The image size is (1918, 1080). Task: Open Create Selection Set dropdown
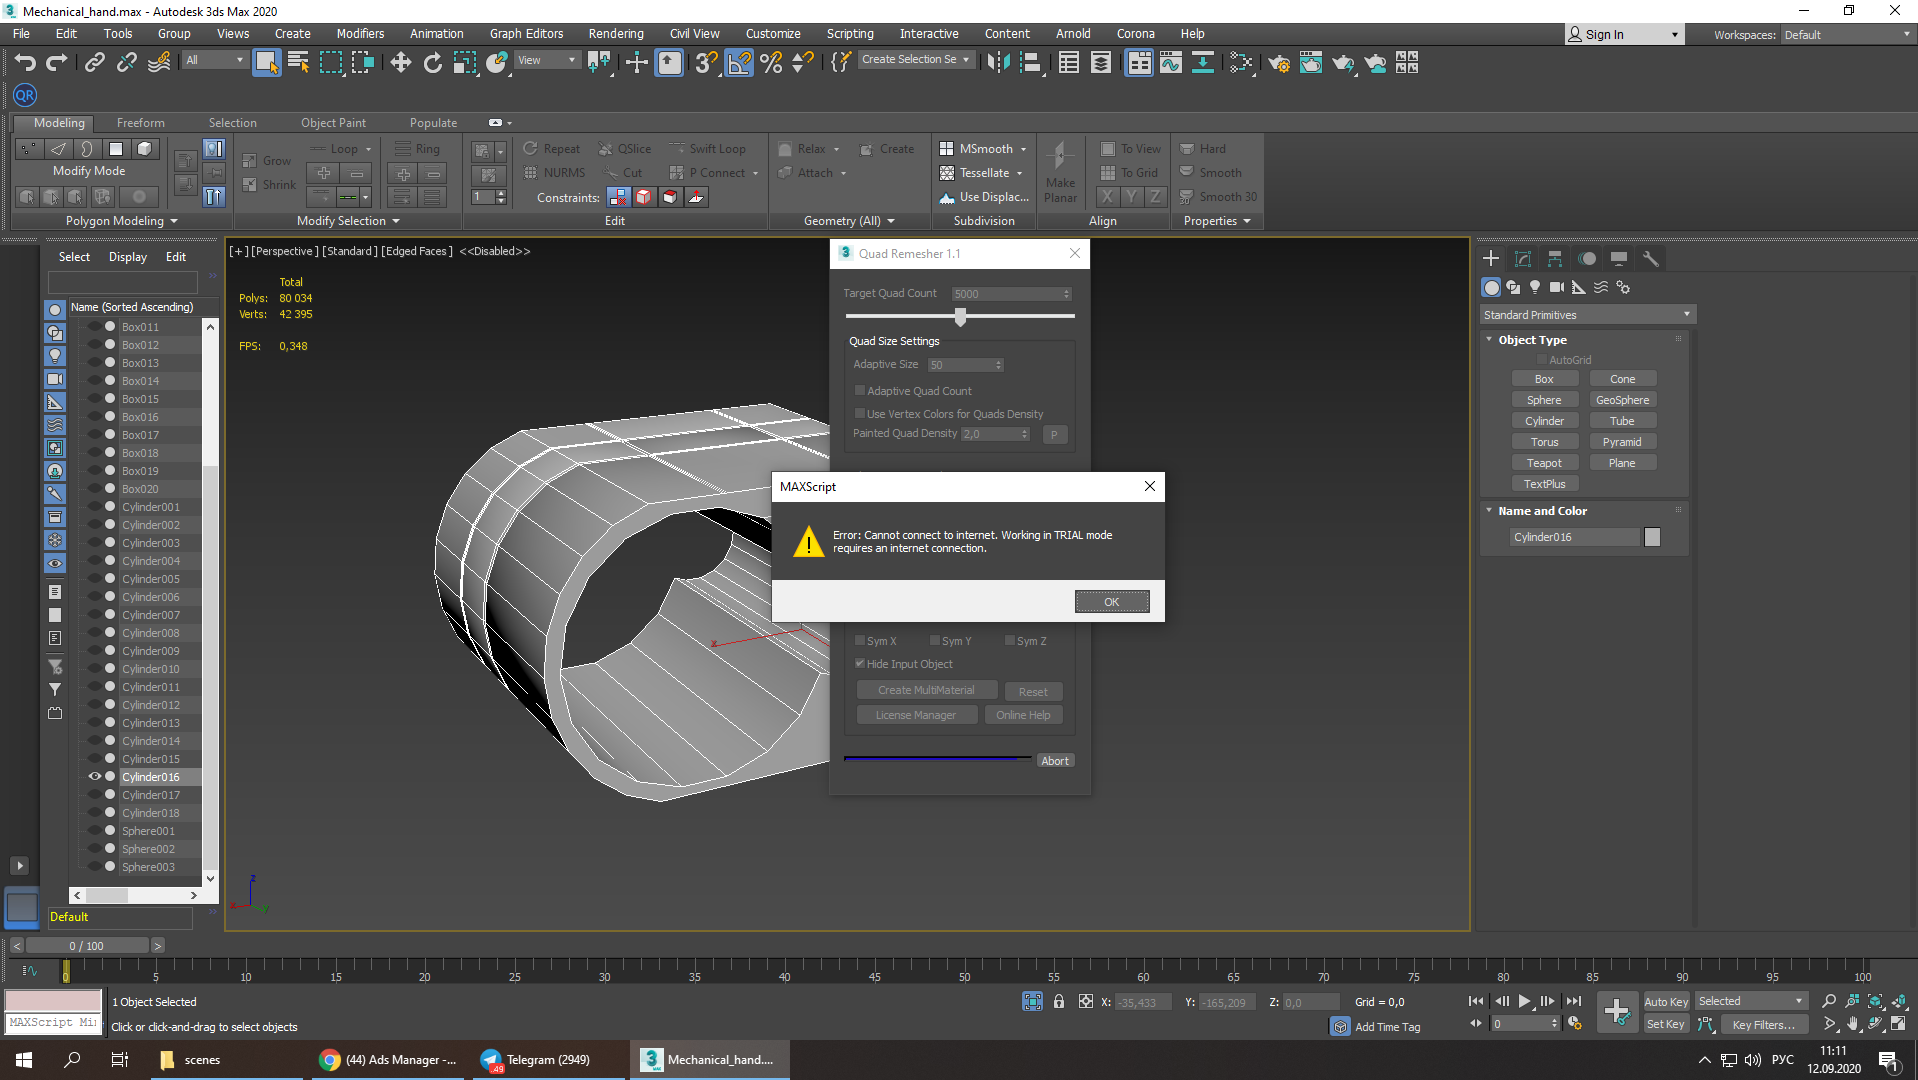(915, 60)
